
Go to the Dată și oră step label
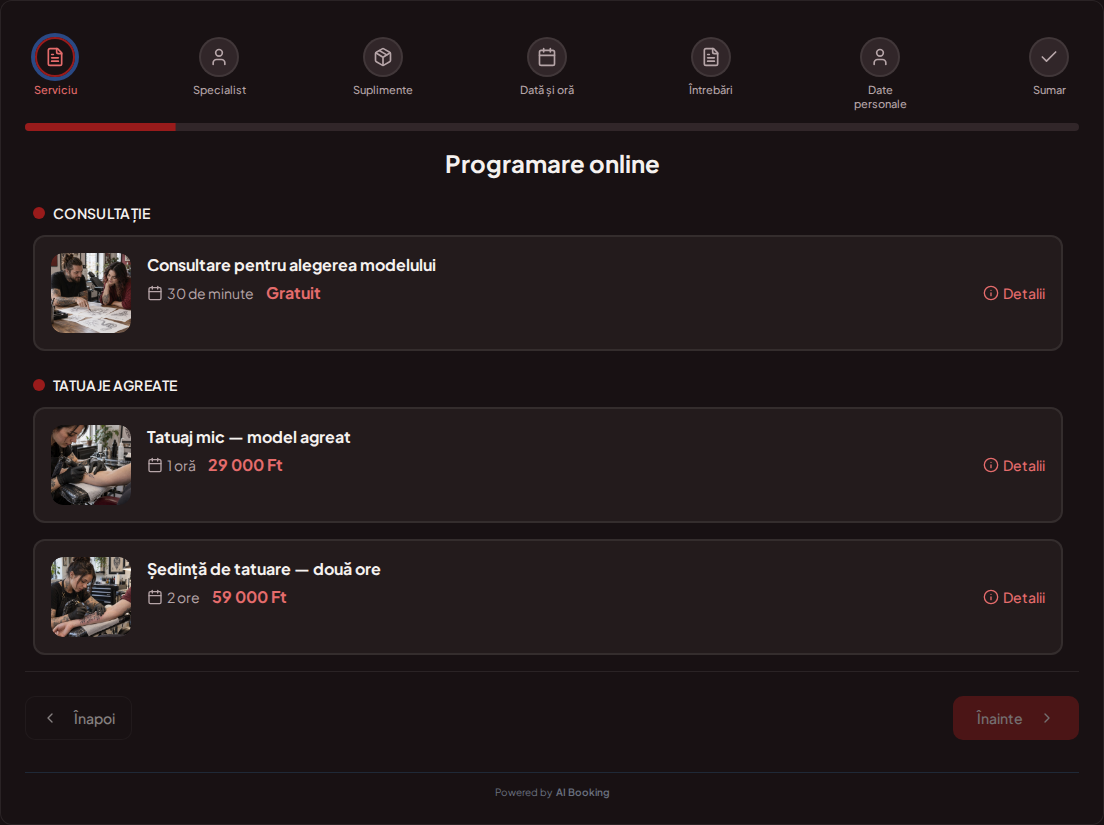(547, 90)
